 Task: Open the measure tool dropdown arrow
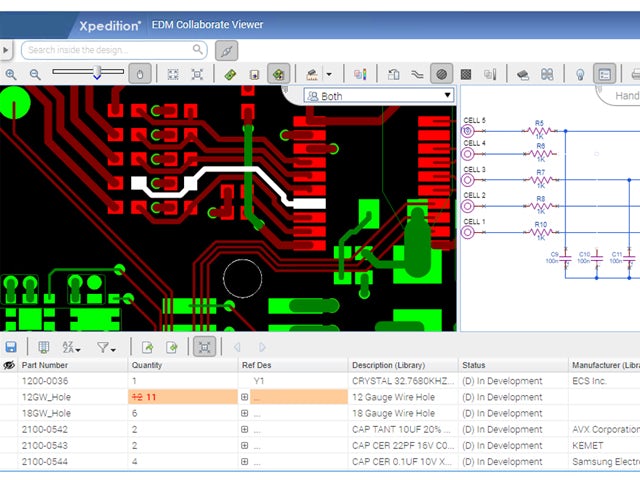tap(329, 75)
